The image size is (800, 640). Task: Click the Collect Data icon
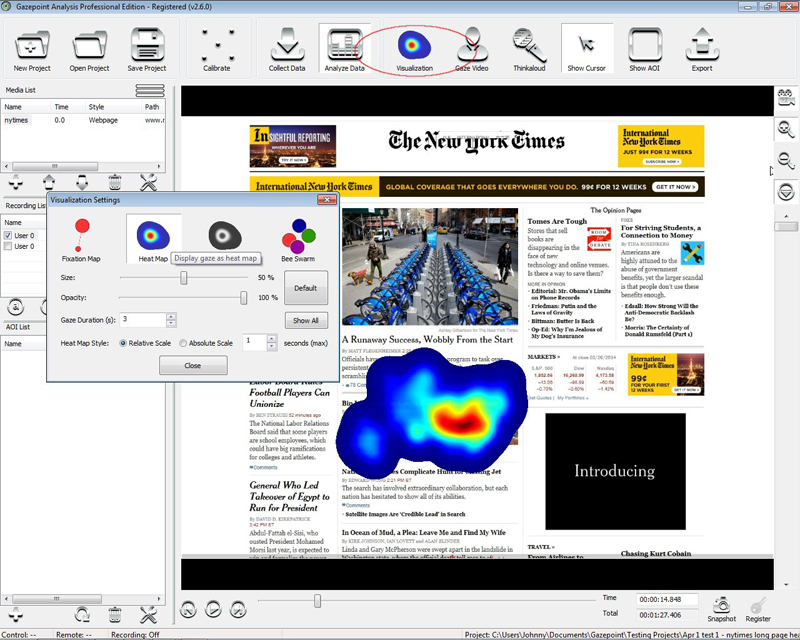pyautogui.click(x=287, y=50)
